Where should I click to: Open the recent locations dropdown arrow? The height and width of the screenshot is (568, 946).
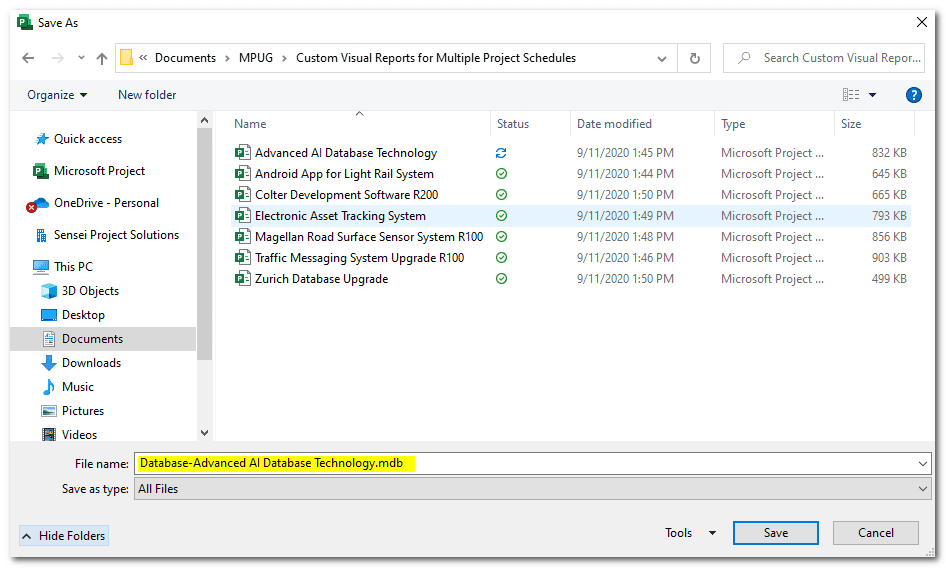pyautogui.click(x=81, y=58)
